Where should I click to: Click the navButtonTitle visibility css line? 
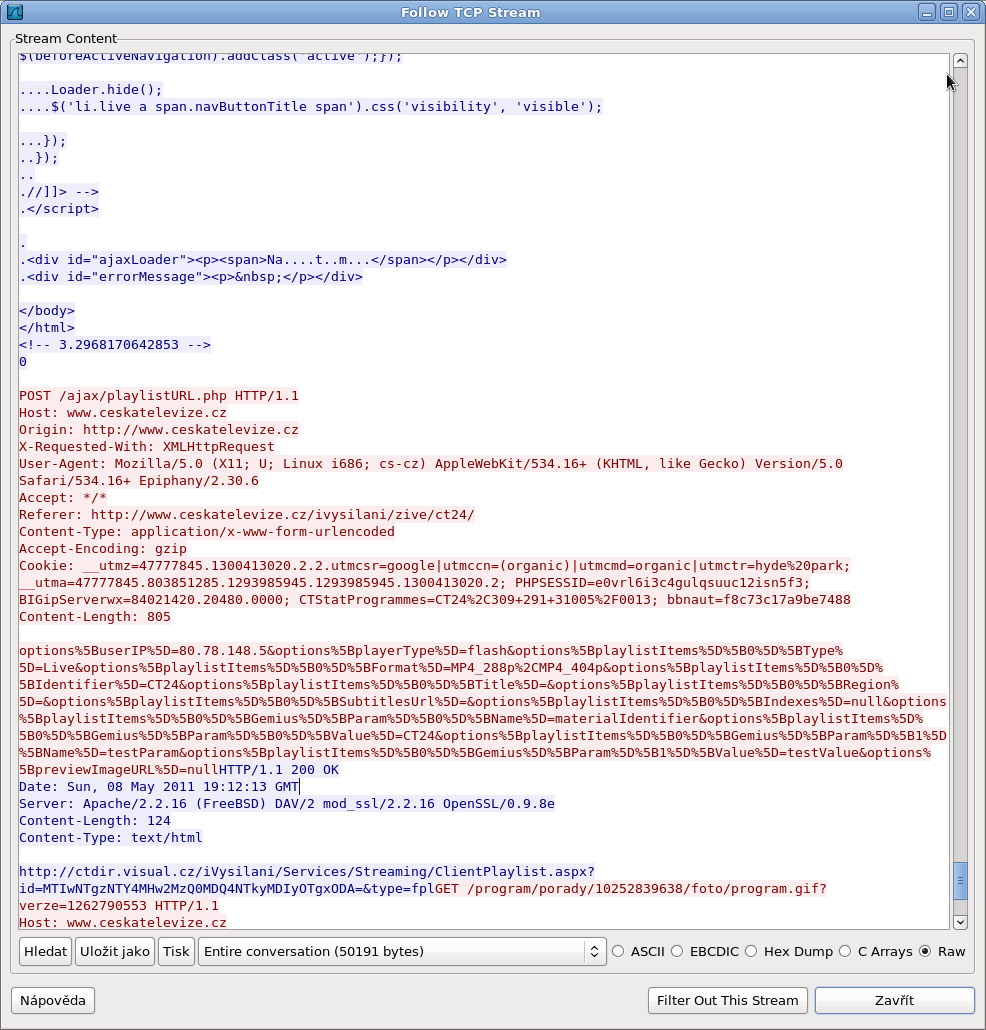(x=311, y=106)
